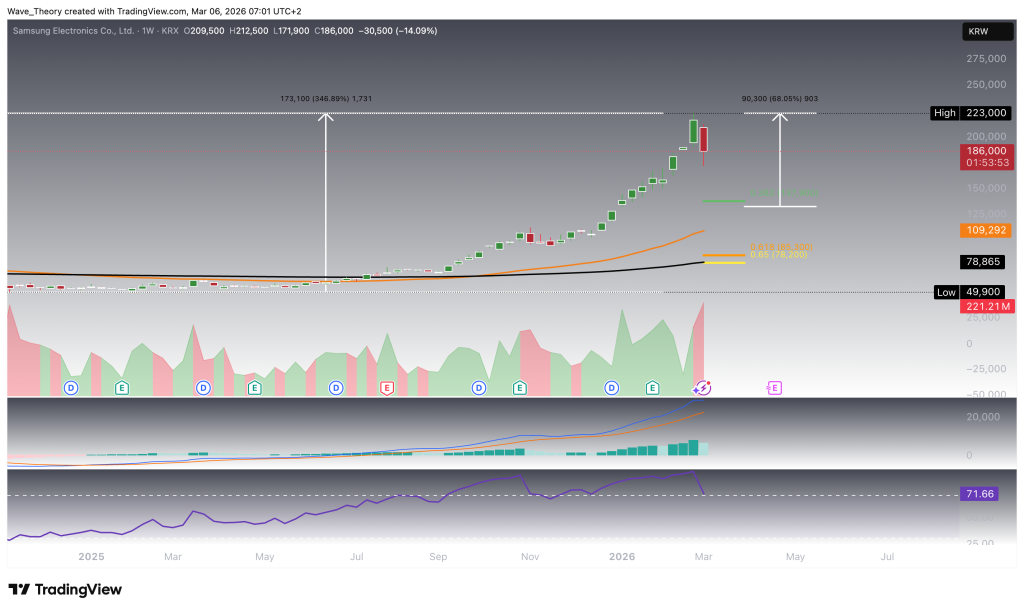Open the purple lightning news icon
The height and width of the screenshot is (611, 1024).
[x=703, y=386]
